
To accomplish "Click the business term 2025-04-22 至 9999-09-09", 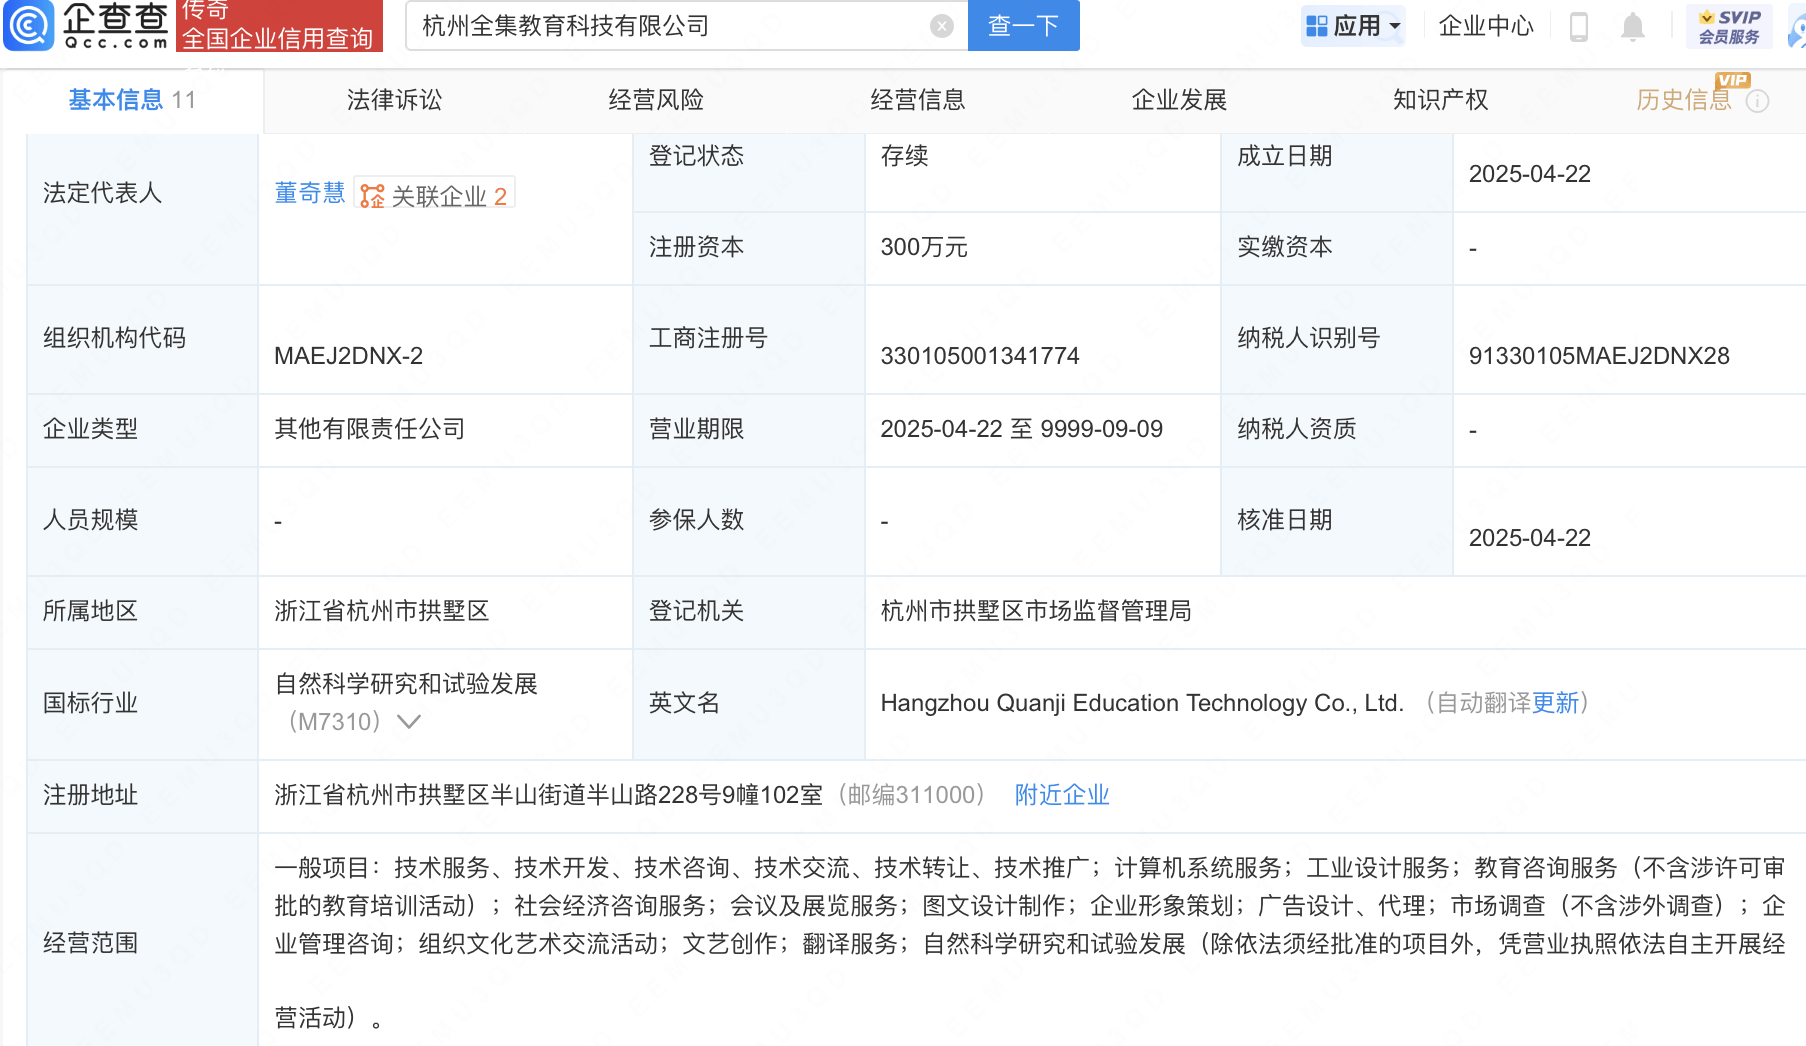I will pyautogui.click(x=1021, y=429).
